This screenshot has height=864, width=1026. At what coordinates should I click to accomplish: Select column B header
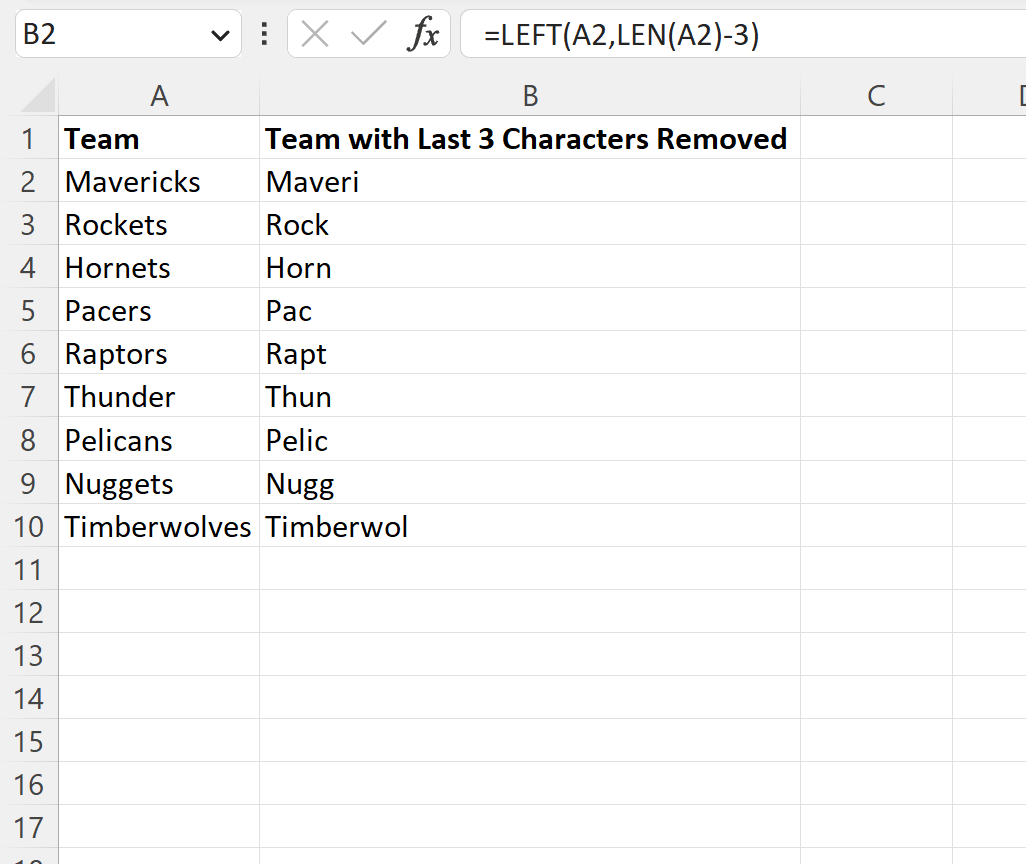(530, 96)
